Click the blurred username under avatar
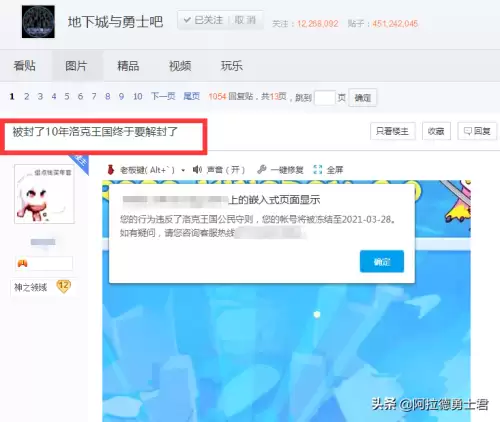 pyautogui.click(x=43, y=242)
